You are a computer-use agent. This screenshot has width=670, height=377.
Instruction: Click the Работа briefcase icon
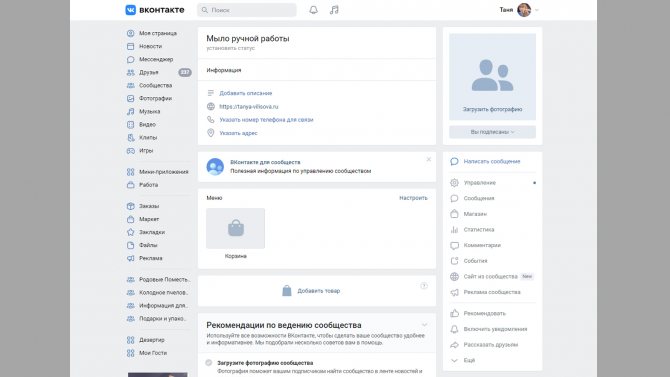point(131,185)
